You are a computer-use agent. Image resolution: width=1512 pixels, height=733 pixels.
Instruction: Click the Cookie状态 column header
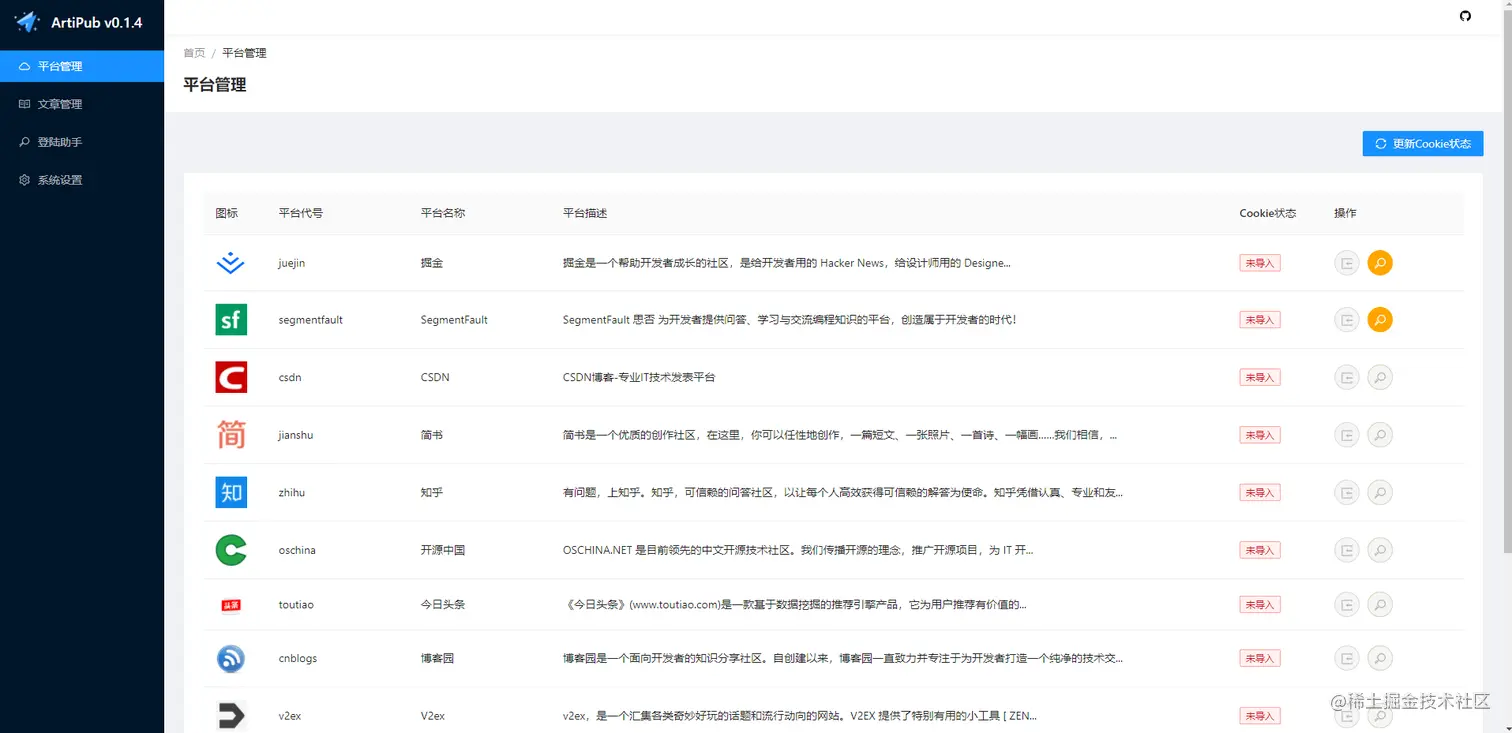coord(1267,213)
